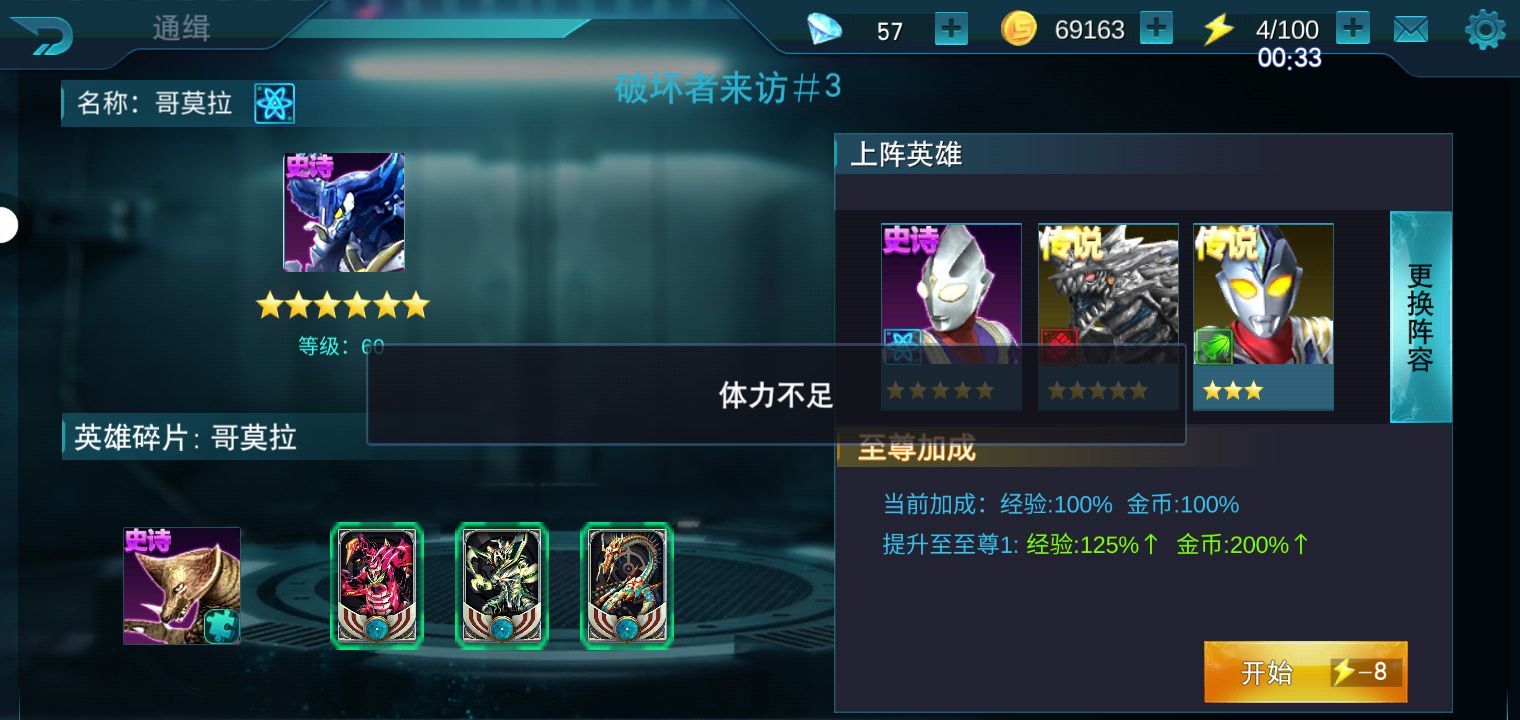1520x720 pixels.
Task: Open the 哥莫拉 boss portrait
Action: tap(344, 212)
